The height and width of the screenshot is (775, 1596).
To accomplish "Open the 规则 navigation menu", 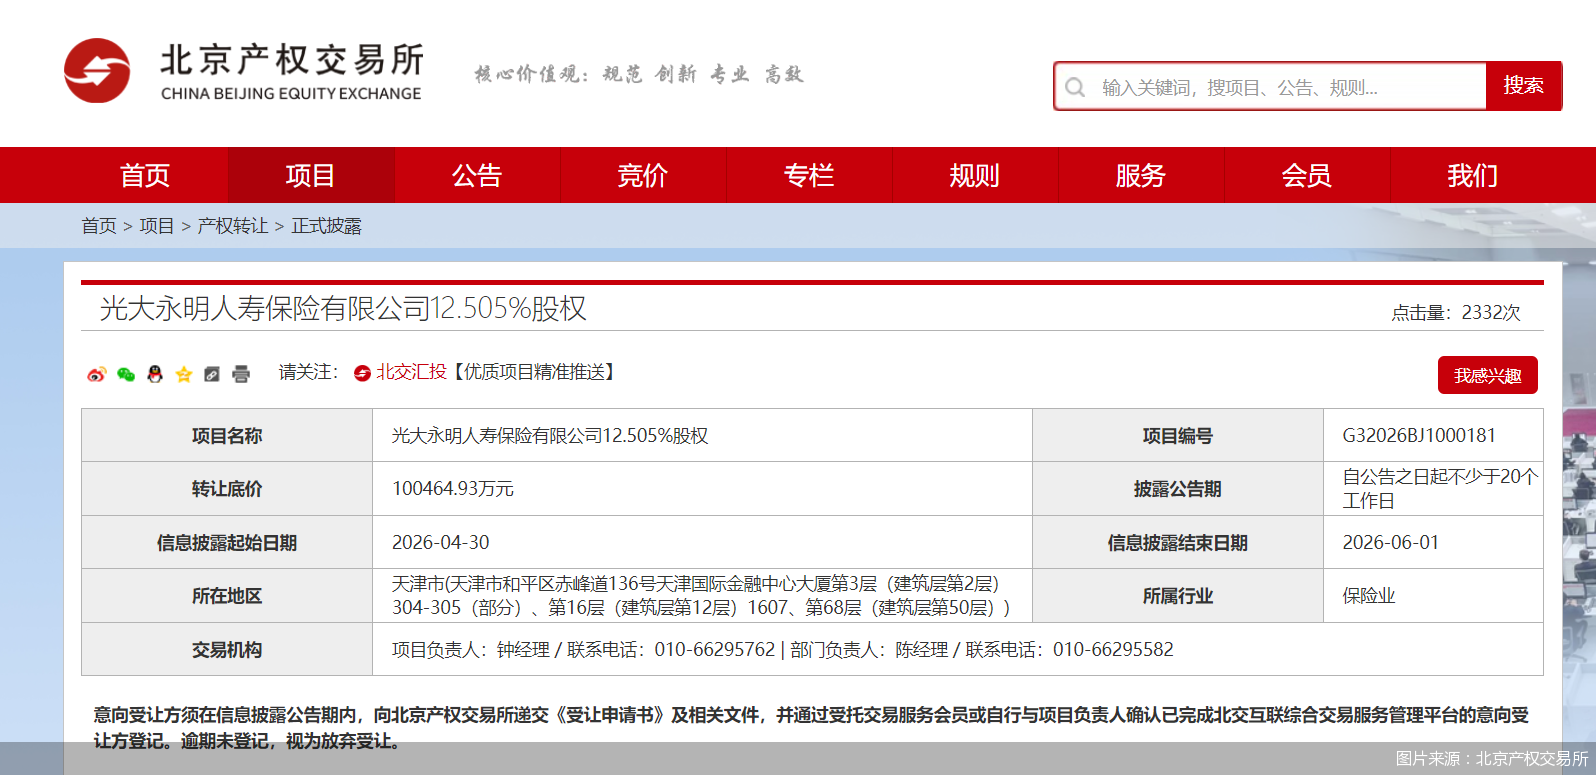I will [x=975, y=175].
